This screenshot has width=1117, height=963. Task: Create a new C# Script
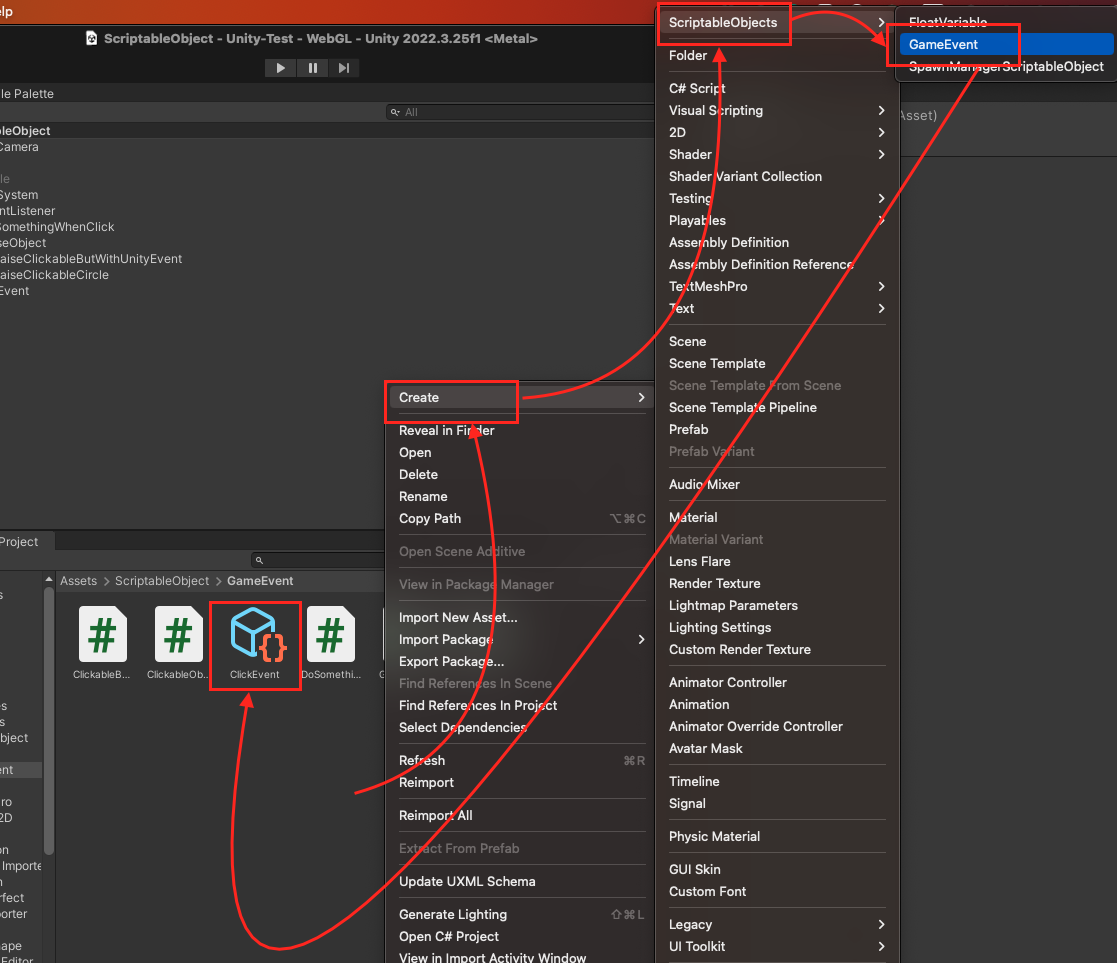tap(776, 88)
